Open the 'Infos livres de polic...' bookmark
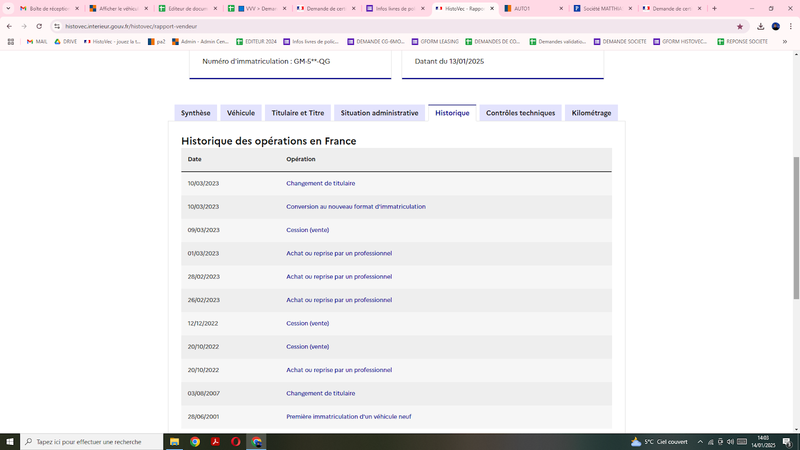 (x=311, y=41)
